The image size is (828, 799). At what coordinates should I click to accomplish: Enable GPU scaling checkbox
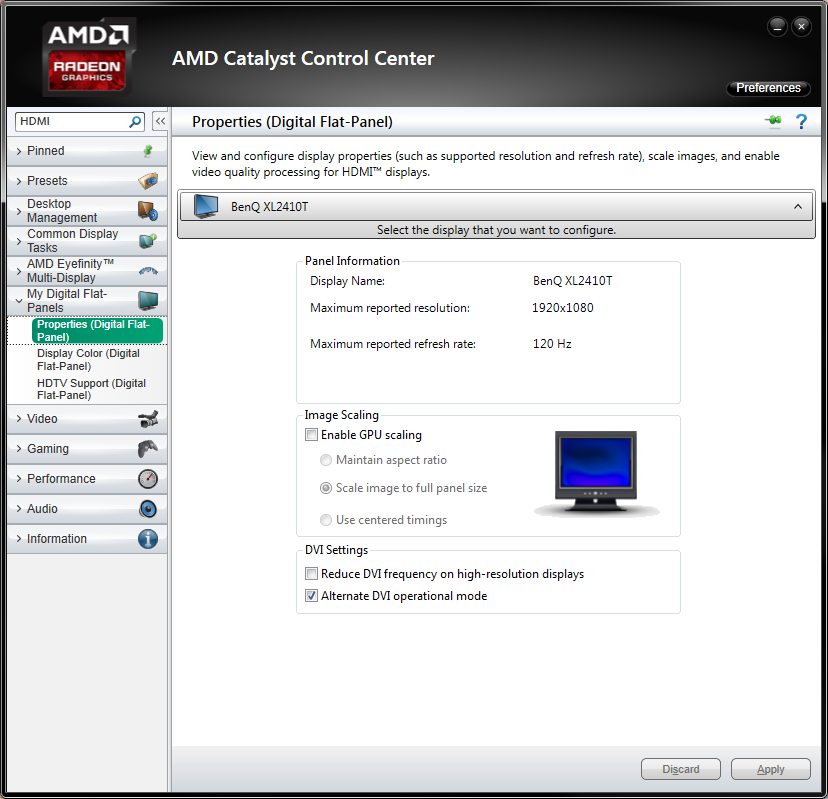coord(312,435)
